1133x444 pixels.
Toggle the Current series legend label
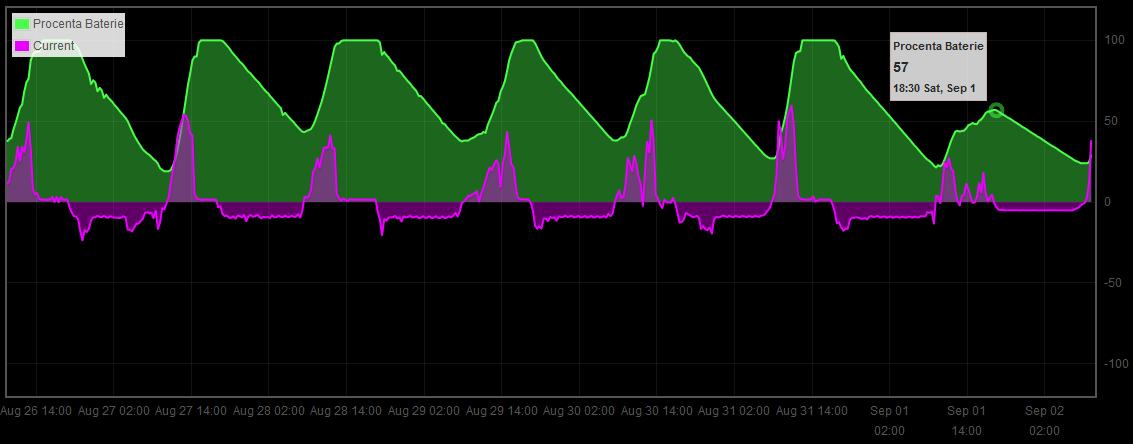coord(53,46)
